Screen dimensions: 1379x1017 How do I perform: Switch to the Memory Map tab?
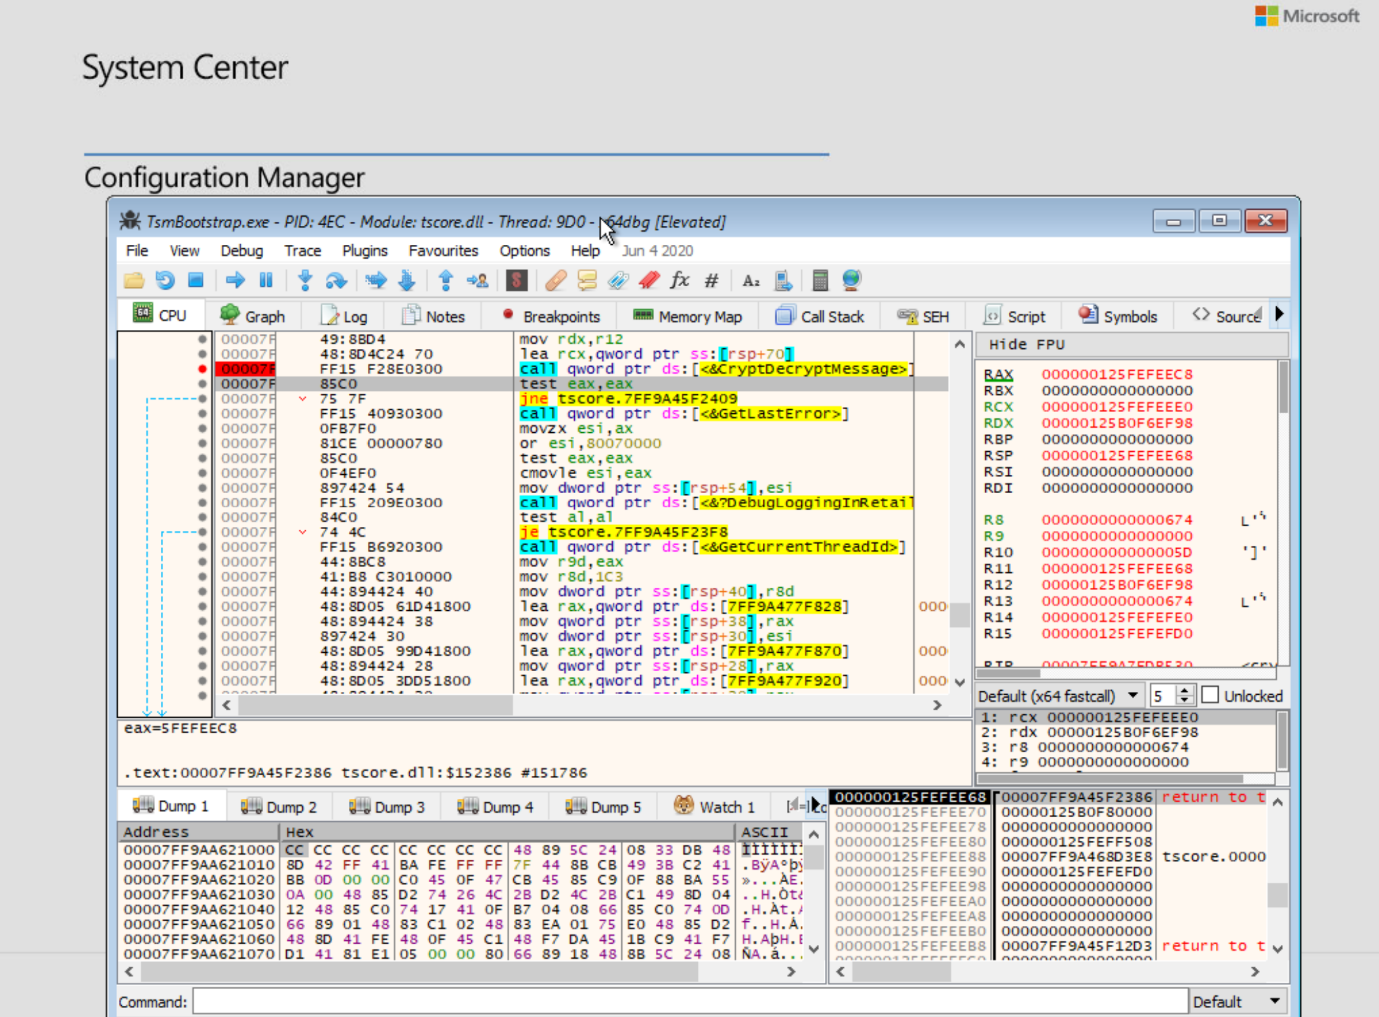click(688, 316)
